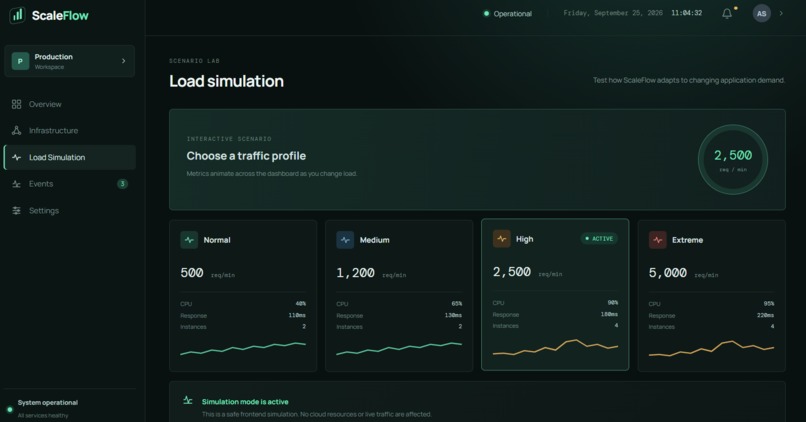Click the Extreme card sparkline chart
Screen dimensions: 806x422
click(711, 348)
